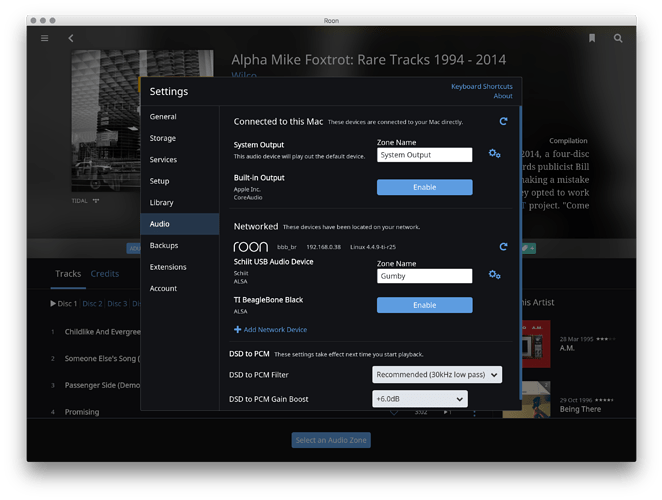Screen dimensions: 662x500
Task: Open bookmarks icon in top bar
Action: (x=592, y=38)
